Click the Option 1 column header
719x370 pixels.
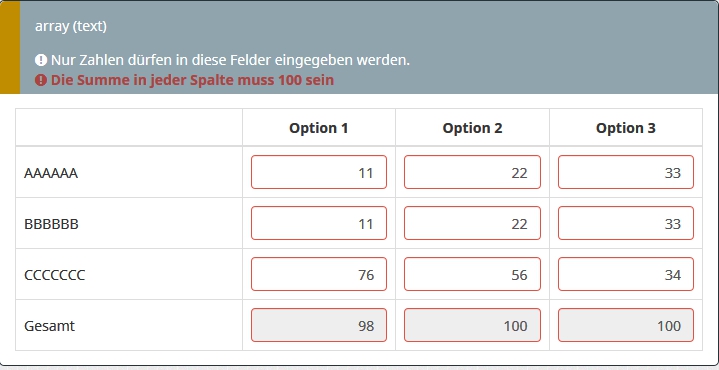coord(319,128)
